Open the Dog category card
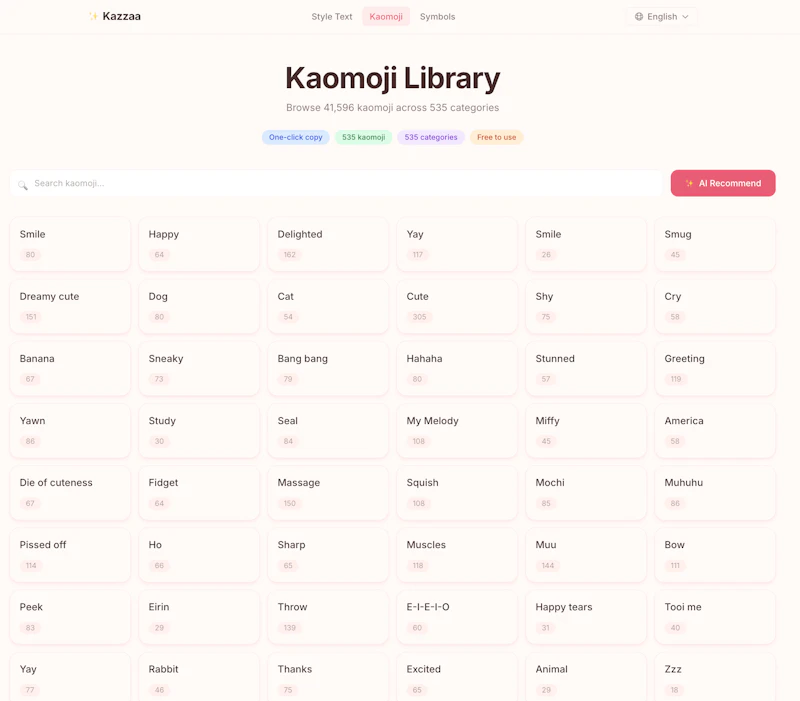Viewport: 800px width, 701px height. coord(199,306)
